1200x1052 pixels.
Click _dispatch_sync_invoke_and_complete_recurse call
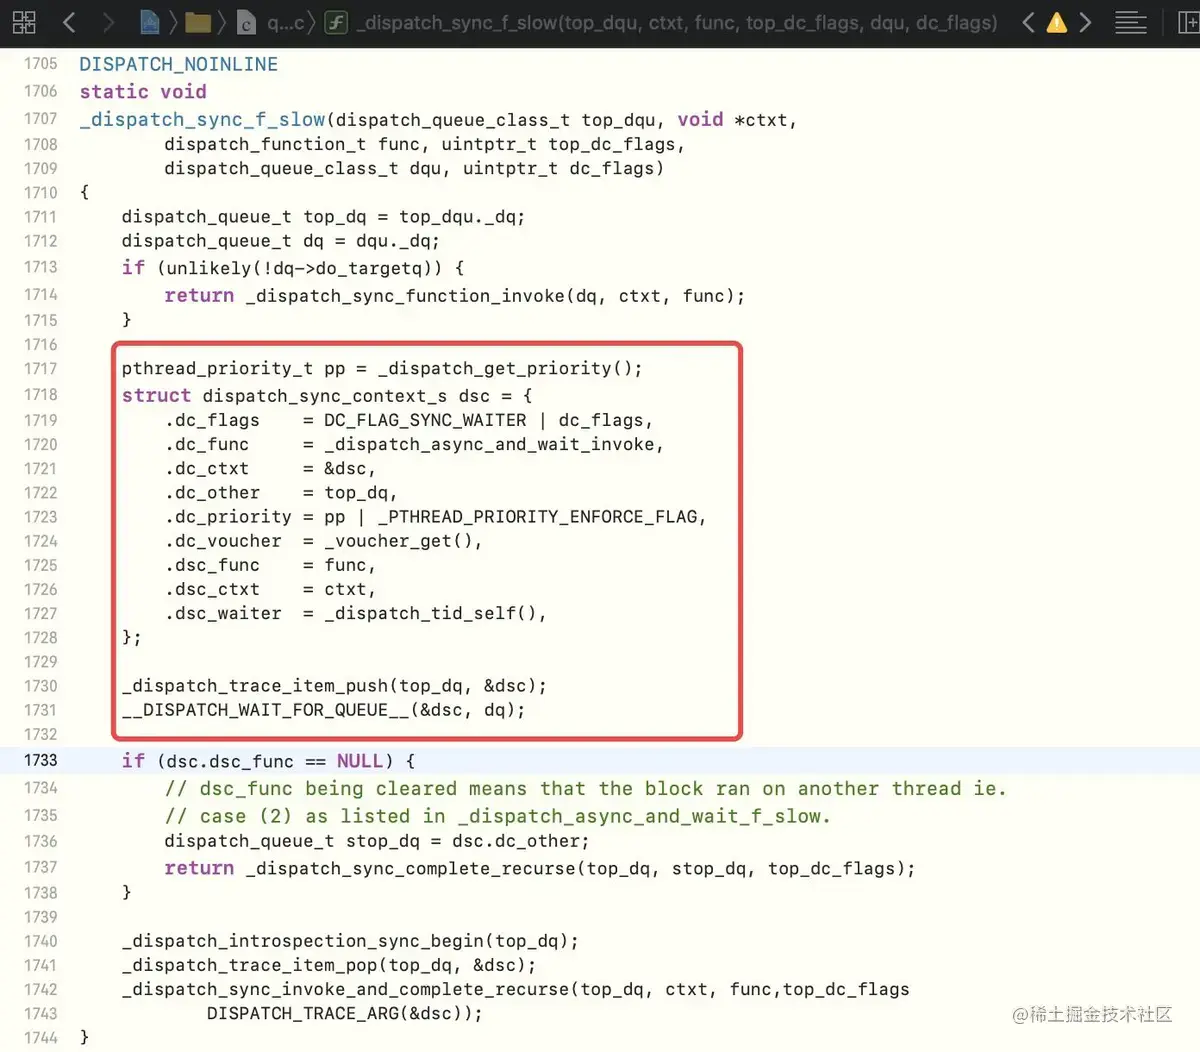pos(346,989)
